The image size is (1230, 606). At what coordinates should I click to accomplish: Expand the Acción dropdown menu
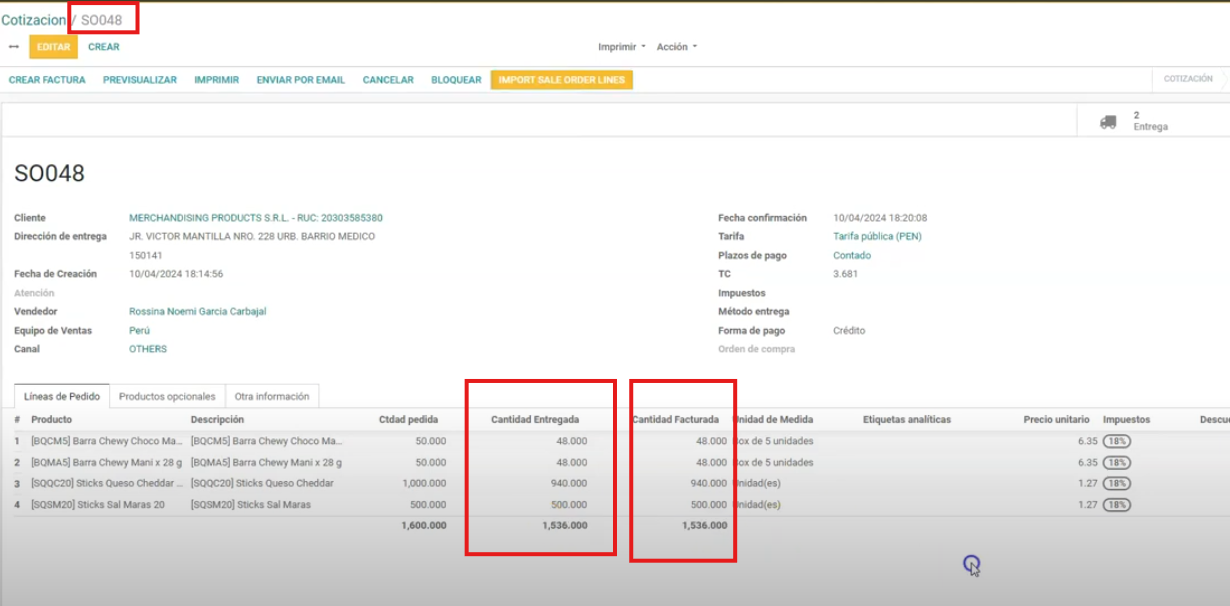point(676,47)
